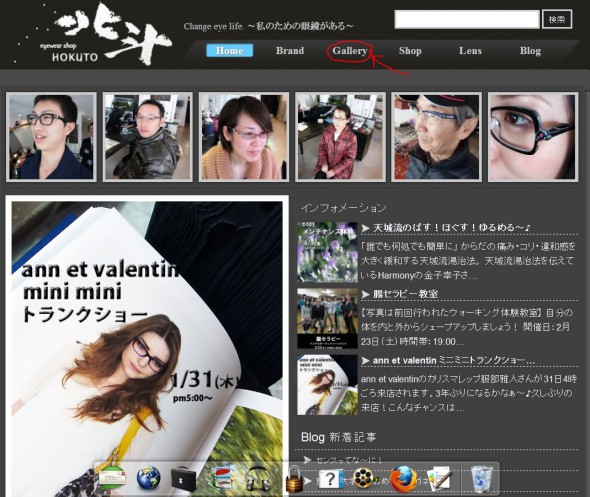Open the trash bin in the dock
The height and width of the screenshot is (497, 590).
tap(481, 479)
